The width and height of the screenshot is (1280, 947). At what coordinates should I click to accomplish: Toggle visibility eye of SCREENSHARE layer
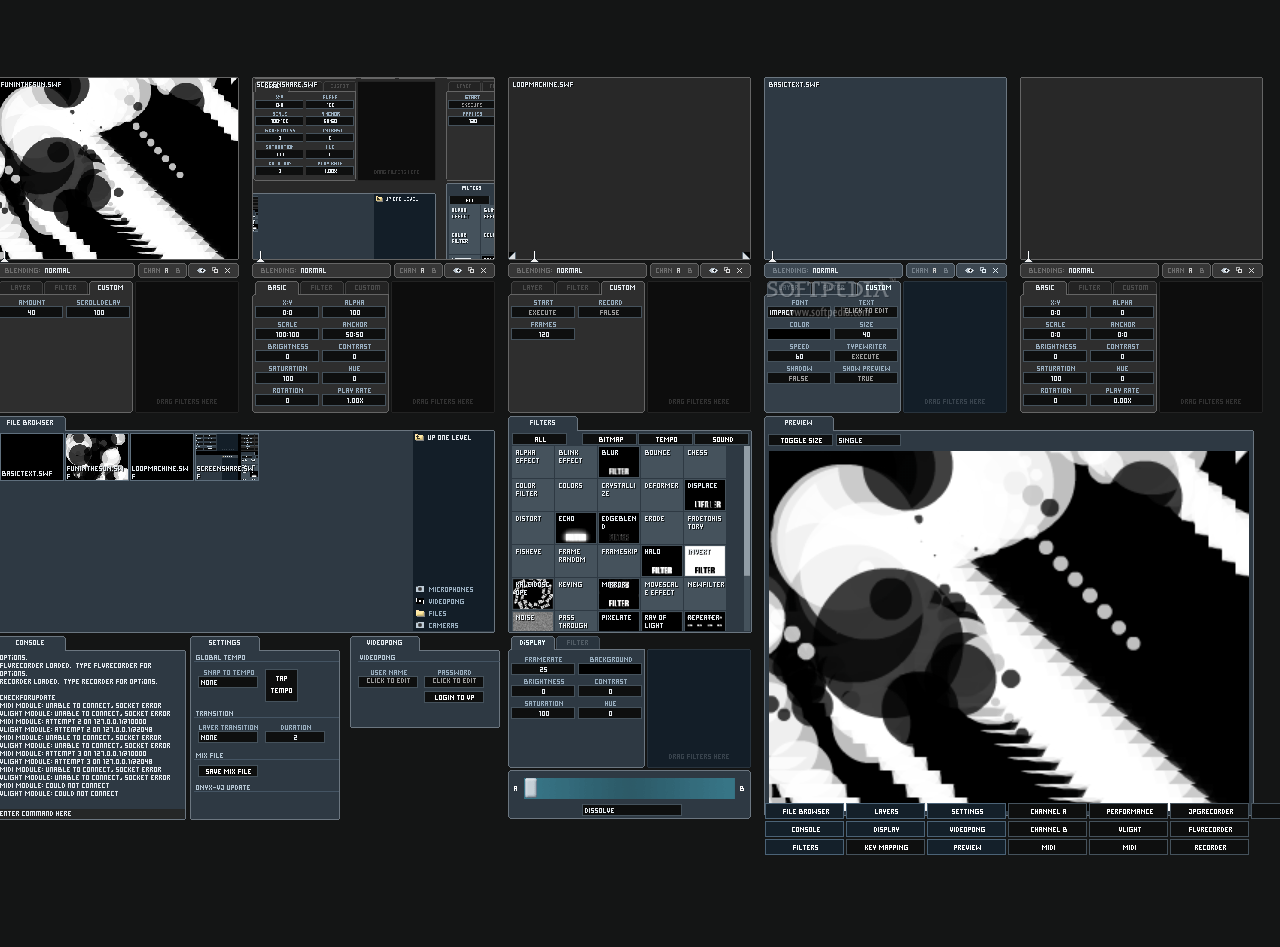tap(457, 270)
